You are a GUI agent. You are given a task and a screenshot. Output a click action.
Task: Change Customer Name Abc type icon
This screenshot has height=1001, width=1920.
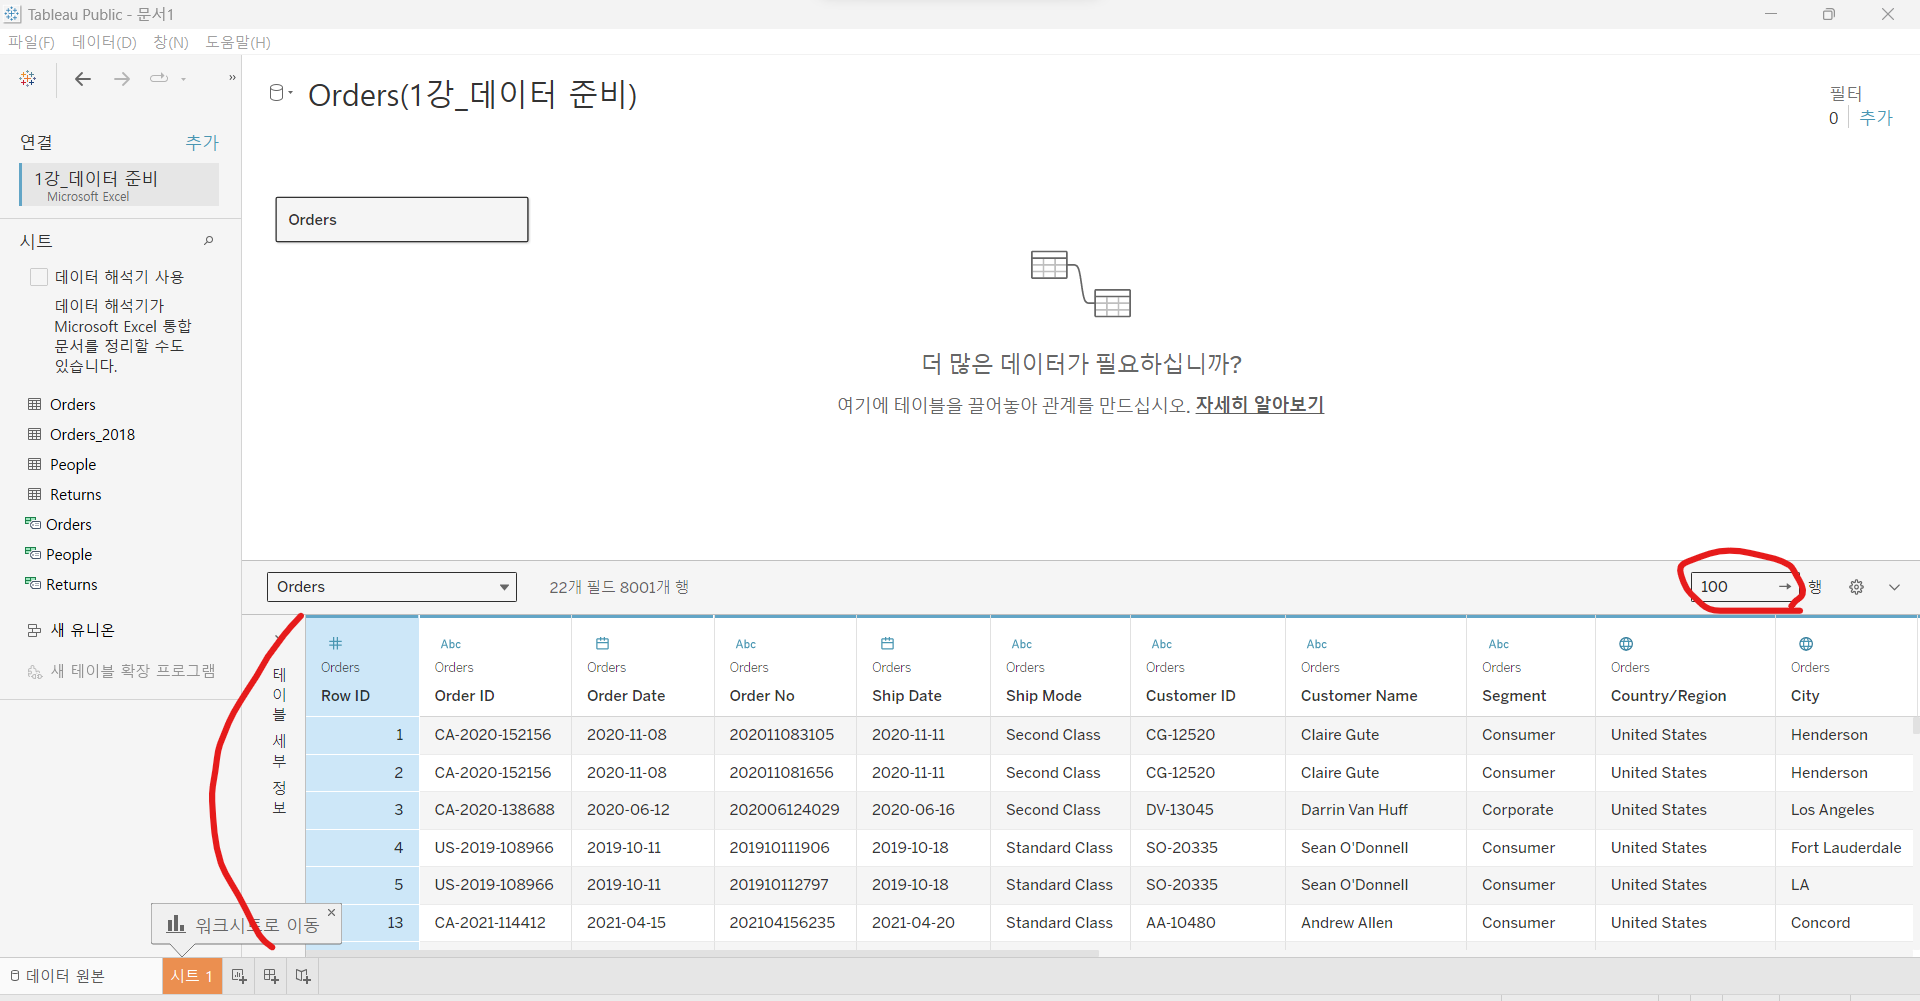1317,644
